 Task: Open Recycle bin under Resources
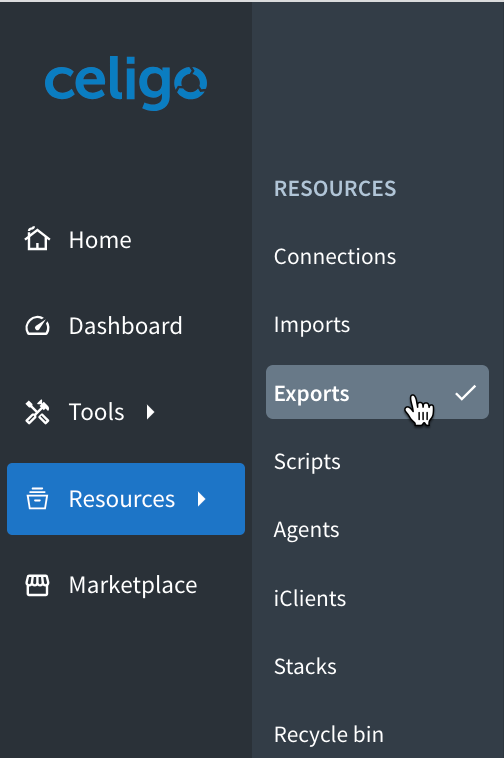click(x=329, y=735)
